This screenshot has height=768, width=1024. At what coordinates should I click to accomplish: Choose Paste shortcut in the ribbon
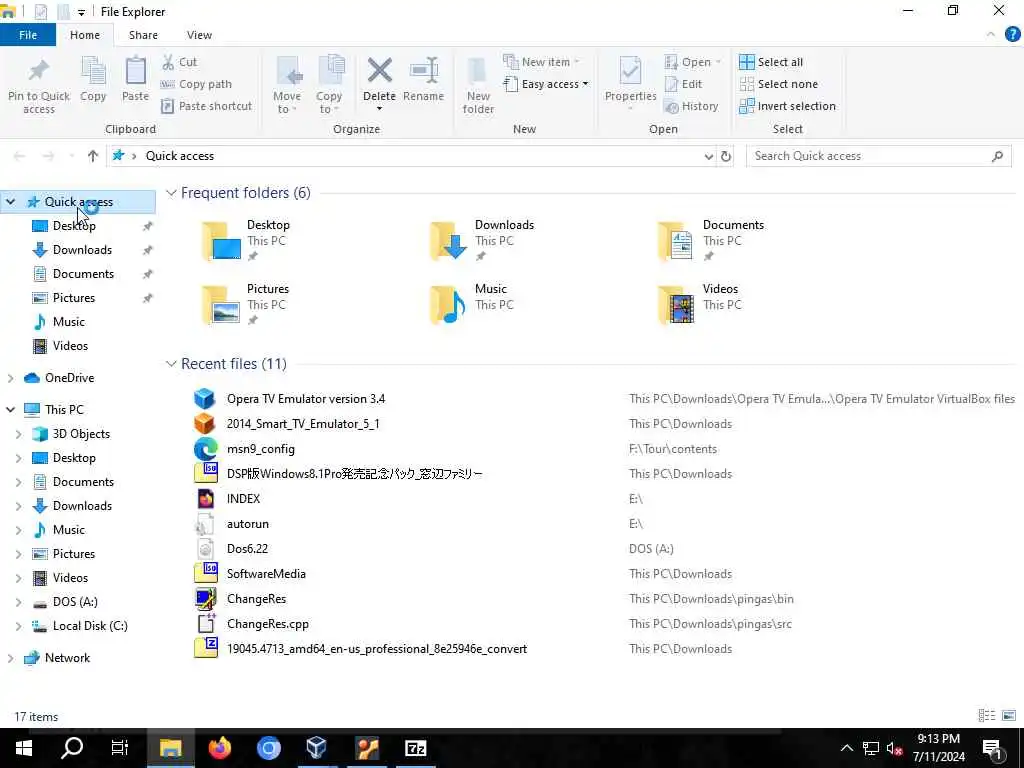206,106
